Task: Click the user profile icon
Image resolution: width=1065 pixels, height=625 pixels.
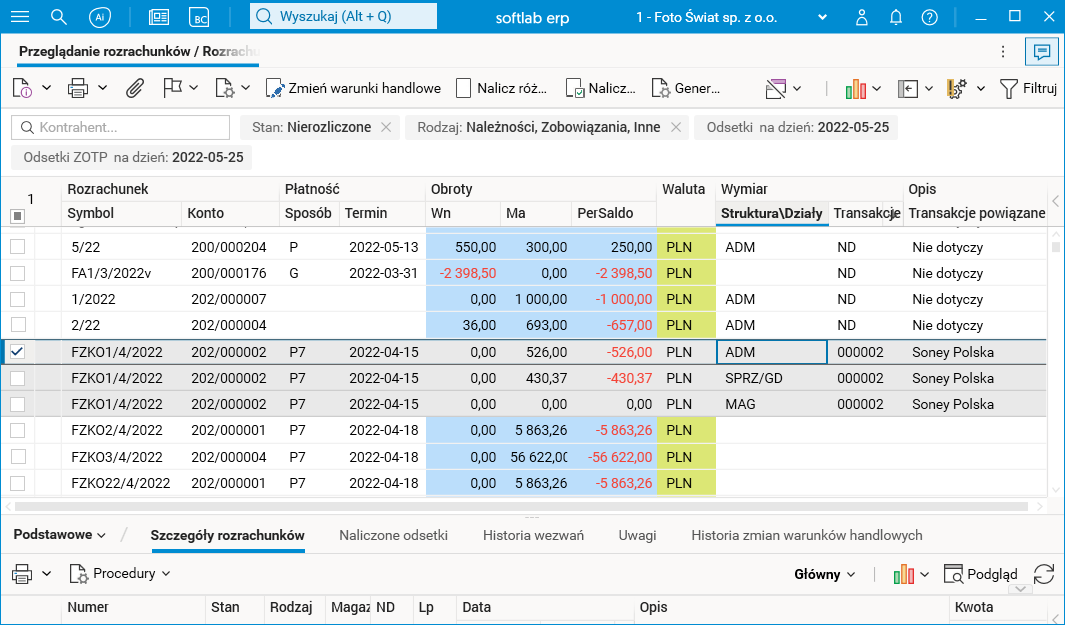Action: tap(862, 17)
